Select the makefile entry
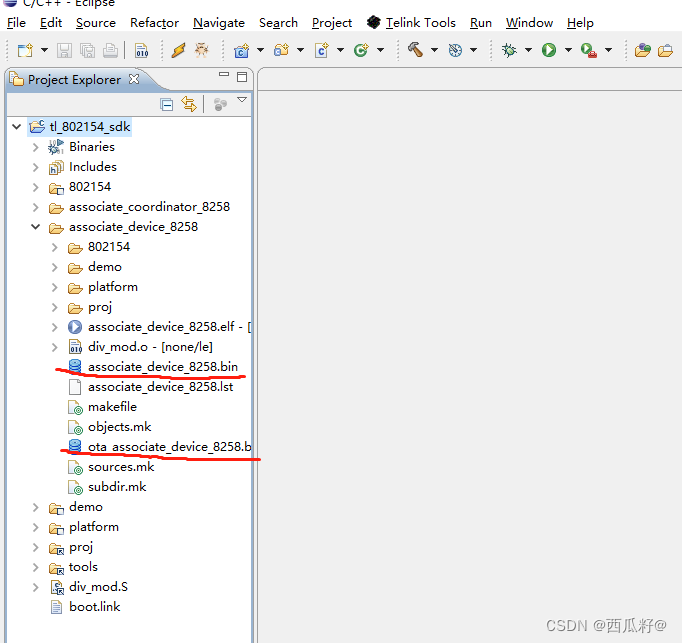682x643 pixels. (x=103, y=407)
